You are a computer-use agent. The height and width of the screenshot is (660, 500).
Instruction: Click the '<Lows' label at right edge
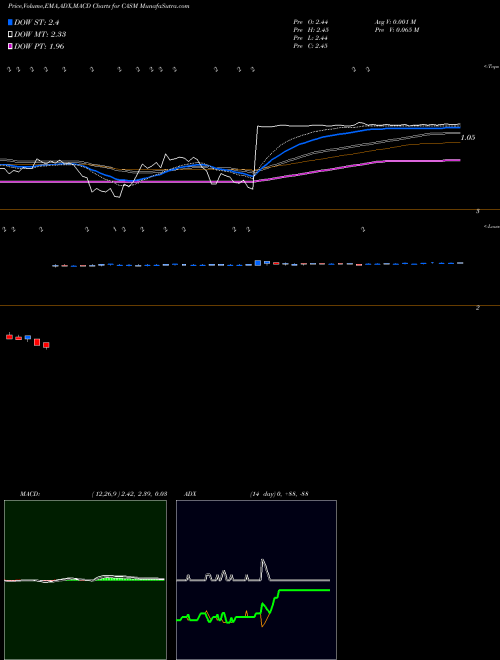coord(492,226)
